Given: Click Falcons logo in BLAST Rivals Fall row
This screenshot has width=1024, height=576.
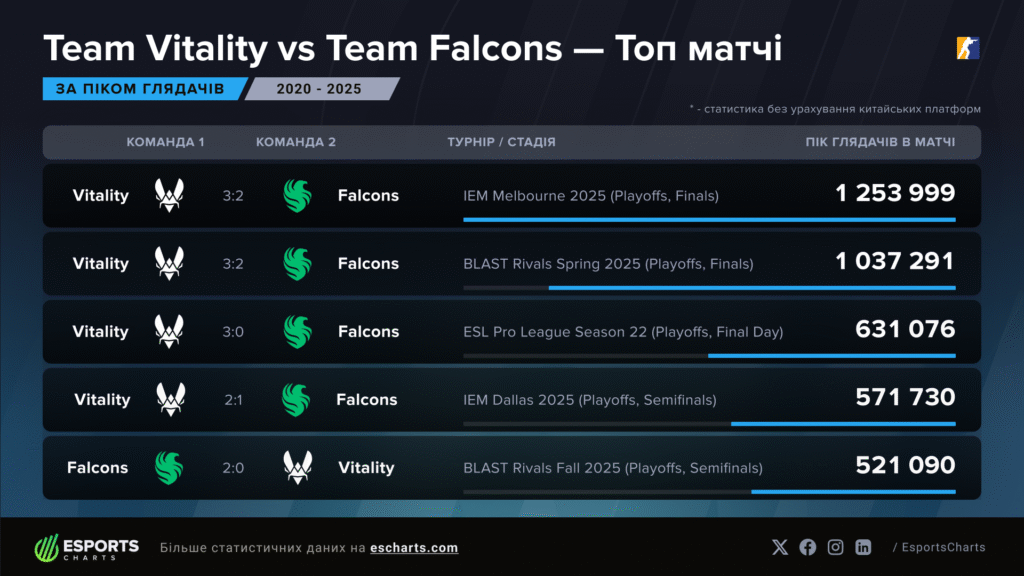Looking at the screenshot, I should click(x=169, y=468).
